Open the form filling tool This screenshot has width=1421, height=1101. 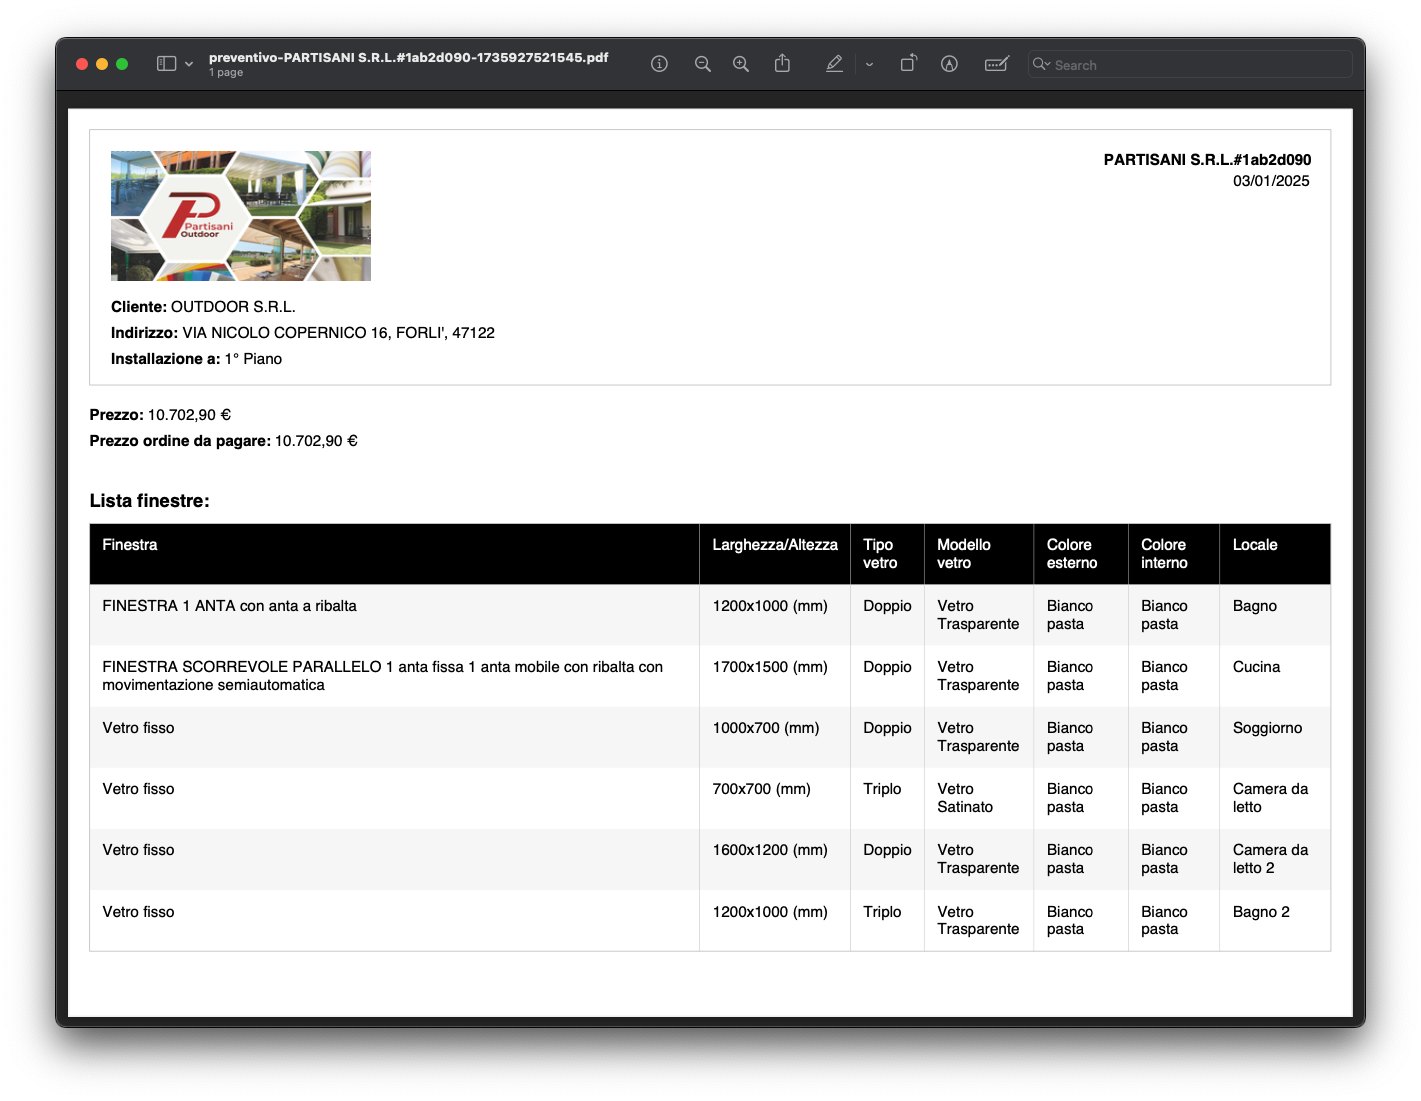997,64
